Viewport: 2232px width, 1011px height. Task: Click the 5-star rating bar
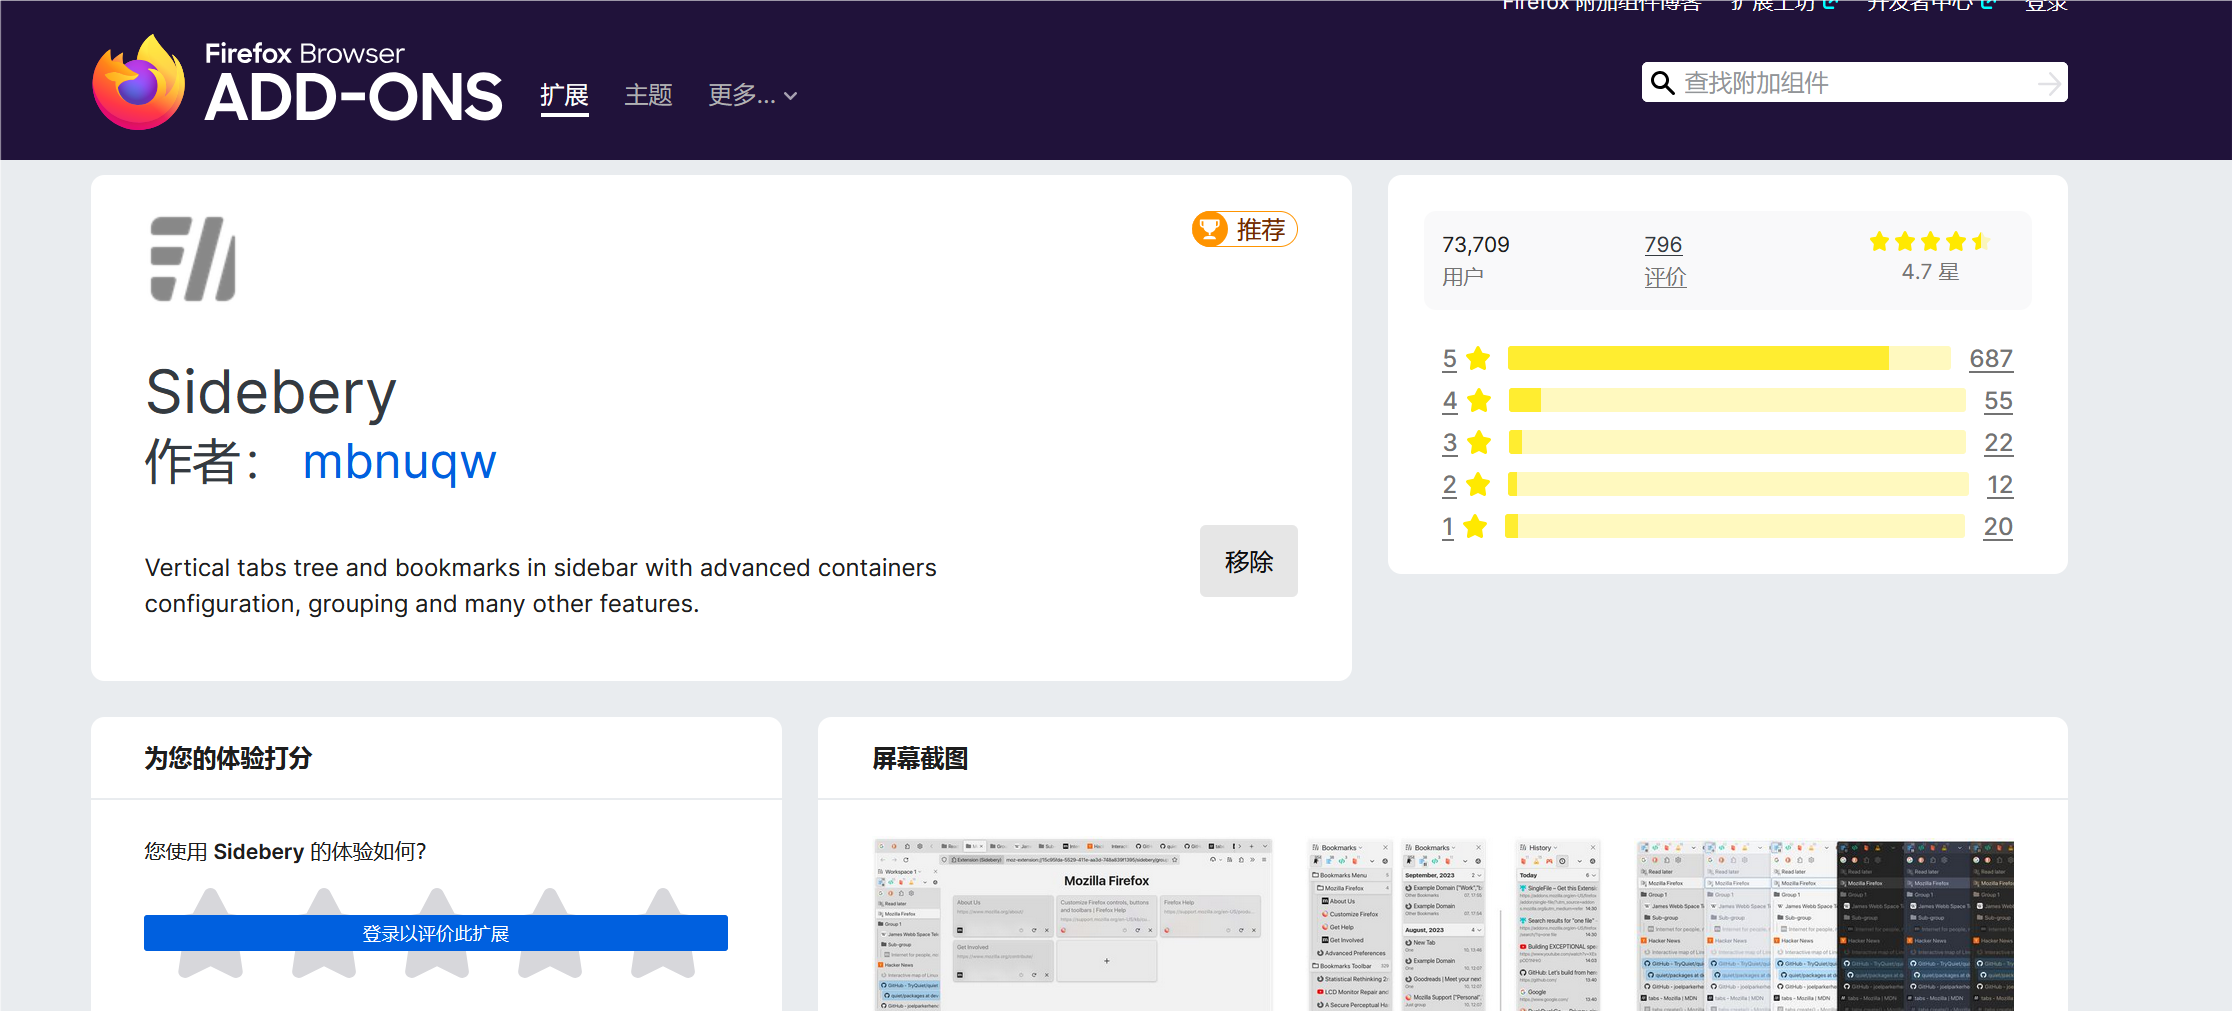(1729, 358)
